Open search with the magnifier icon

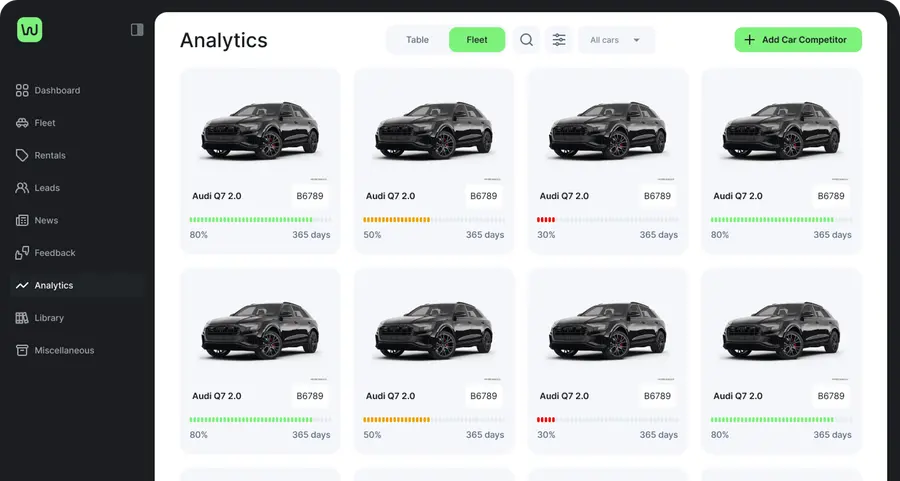(526, 40)
